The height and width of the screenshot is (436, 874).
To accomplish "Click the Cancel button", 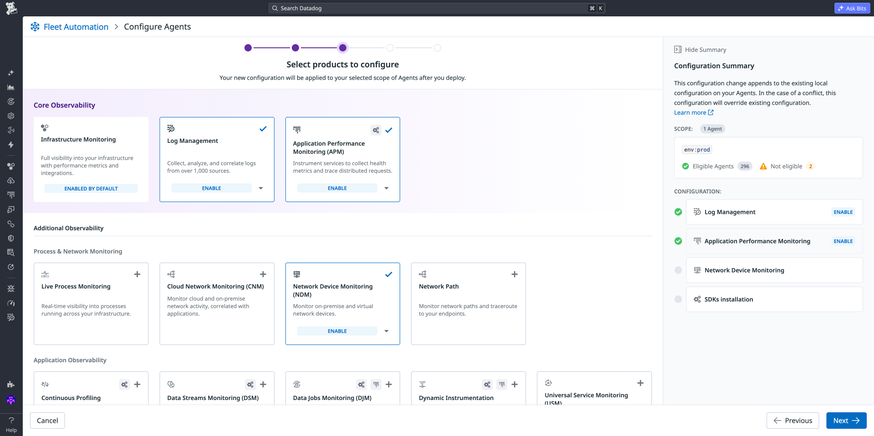I will click(x=47, y=420).
